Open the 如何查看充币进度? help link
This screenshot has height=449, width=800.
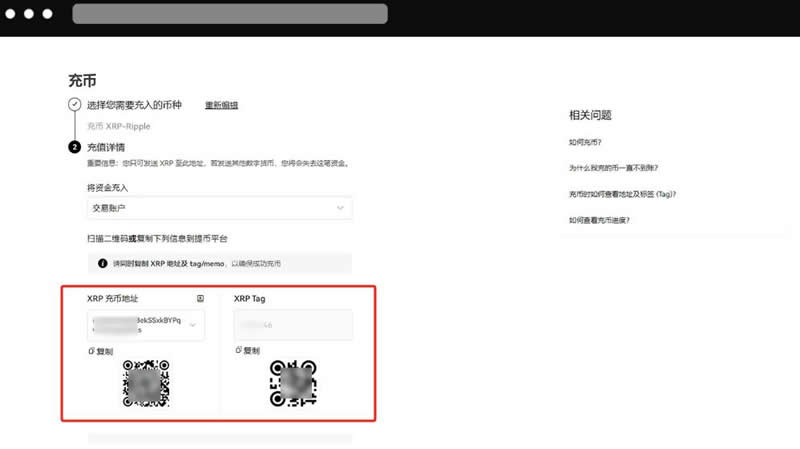click(598, 219)
